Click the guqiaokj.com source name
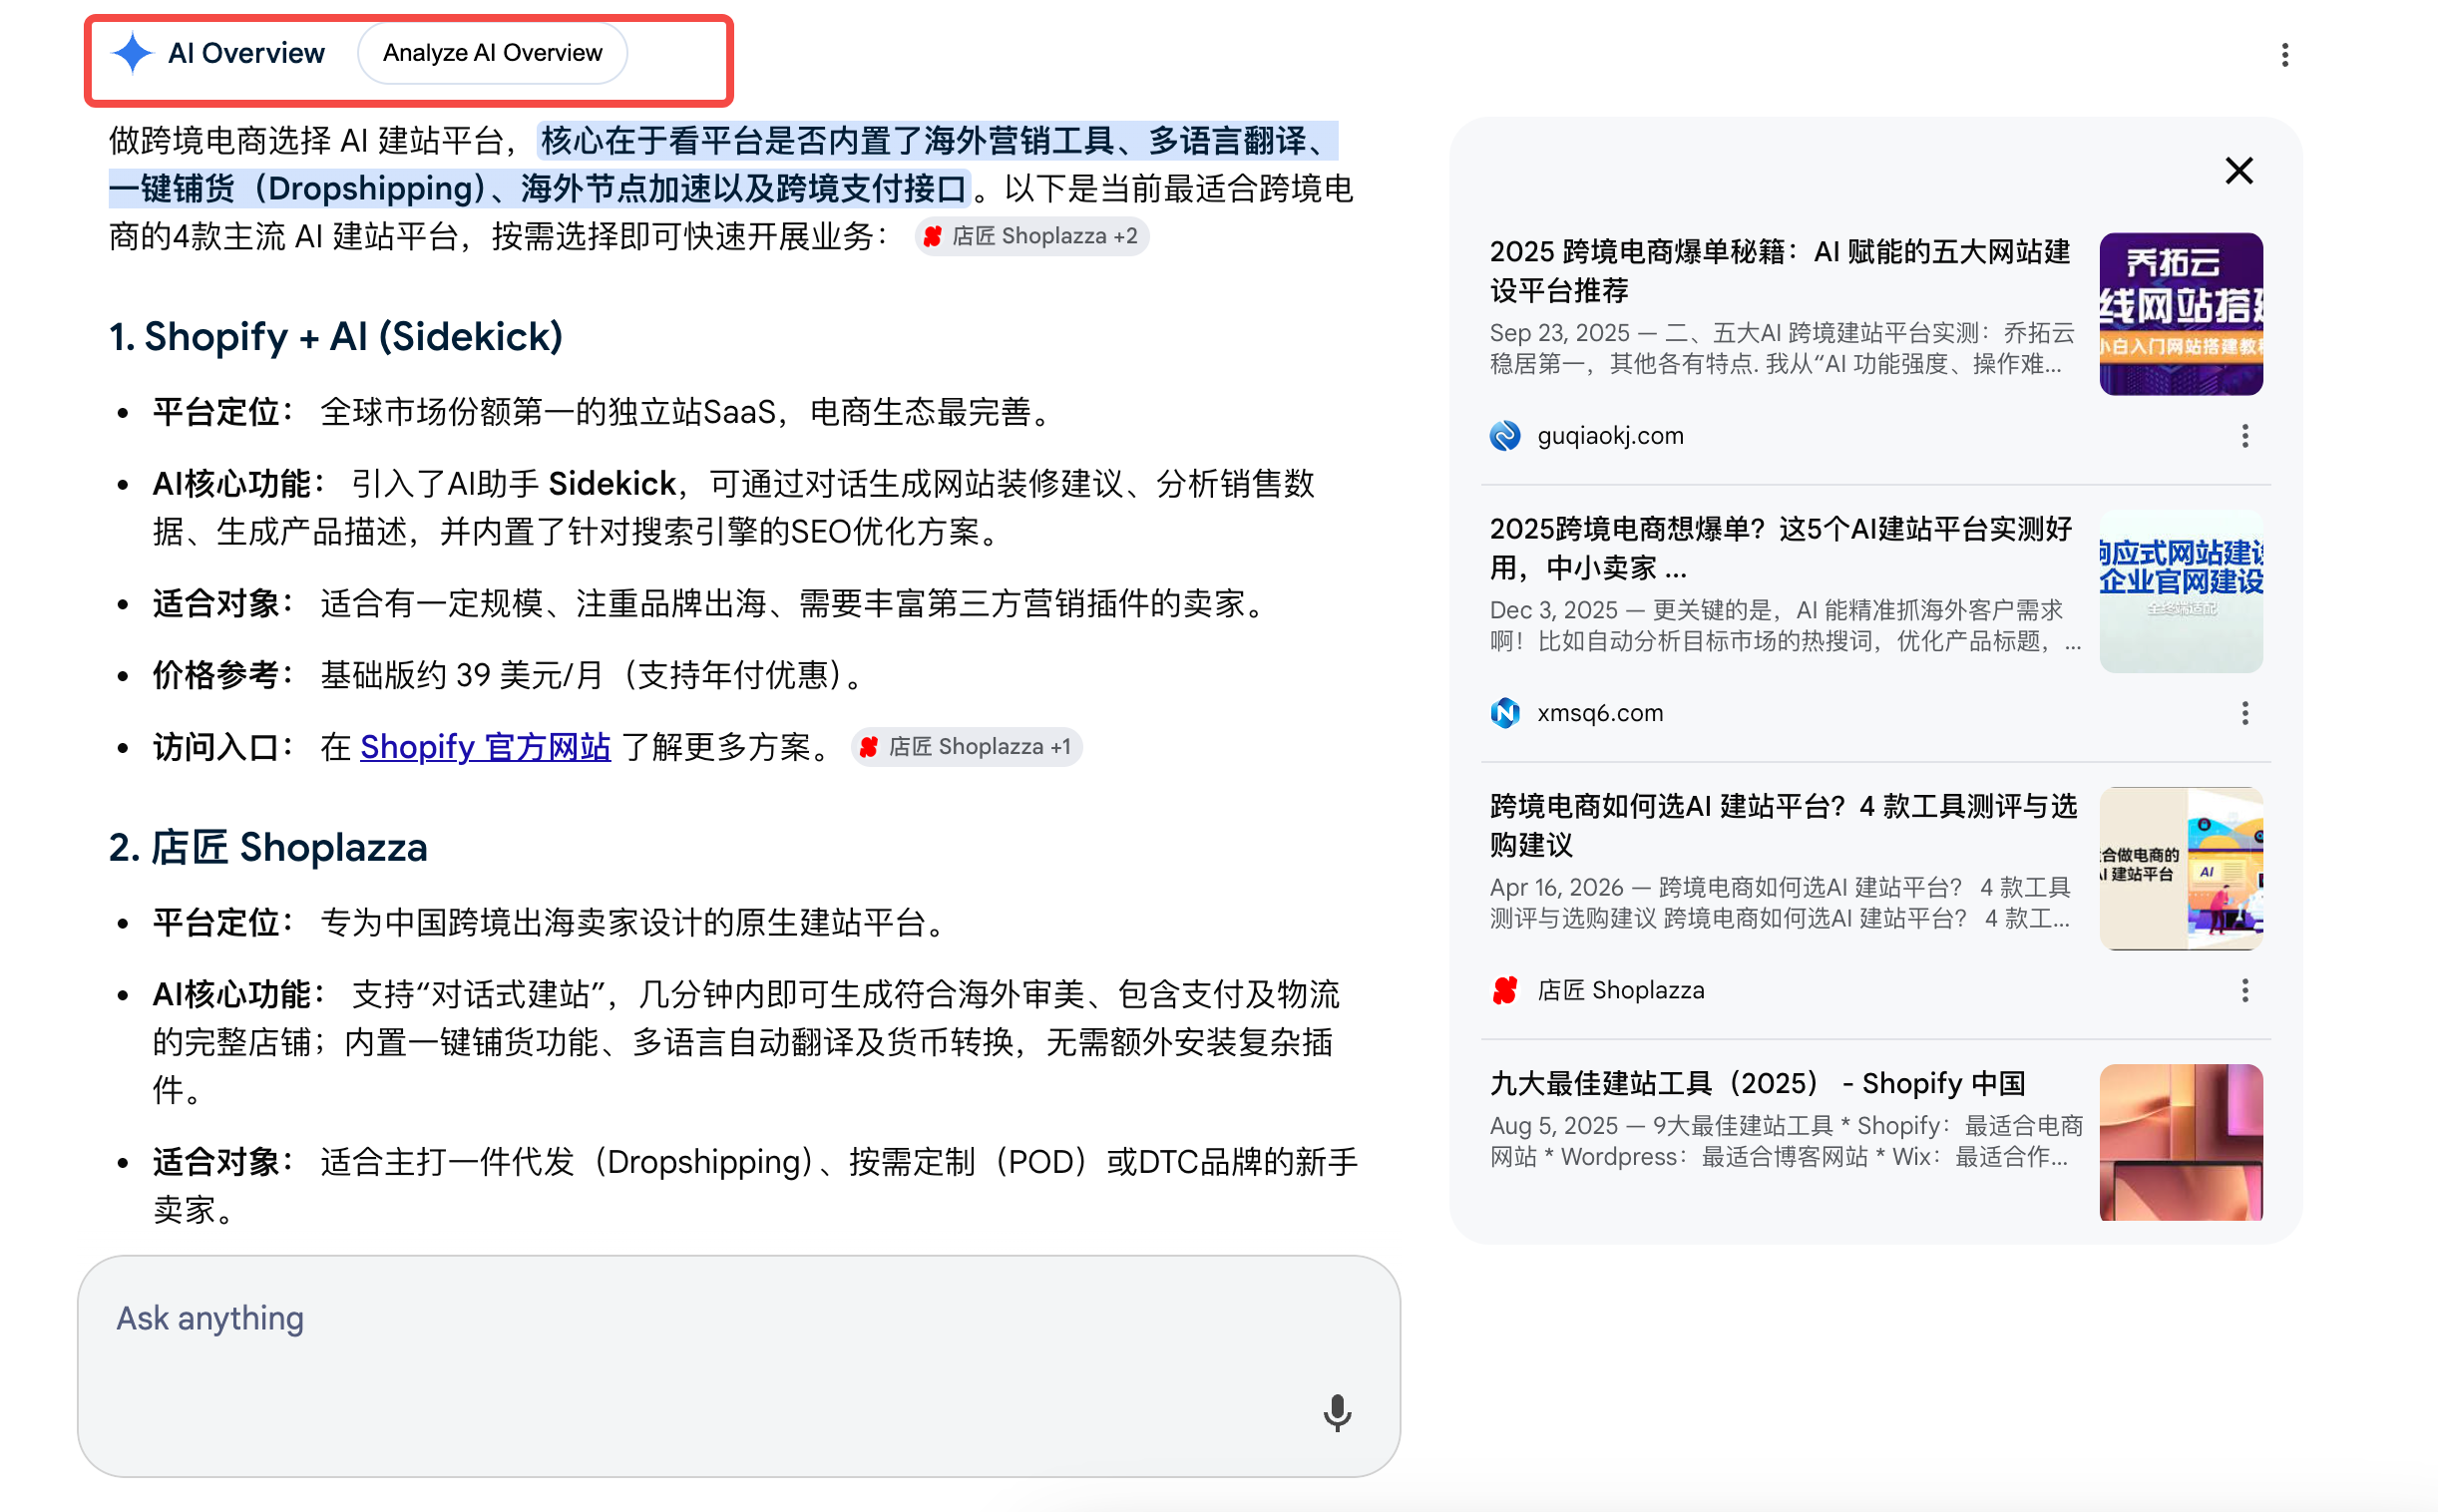2438x1512 pixels. pos(1610,436)
